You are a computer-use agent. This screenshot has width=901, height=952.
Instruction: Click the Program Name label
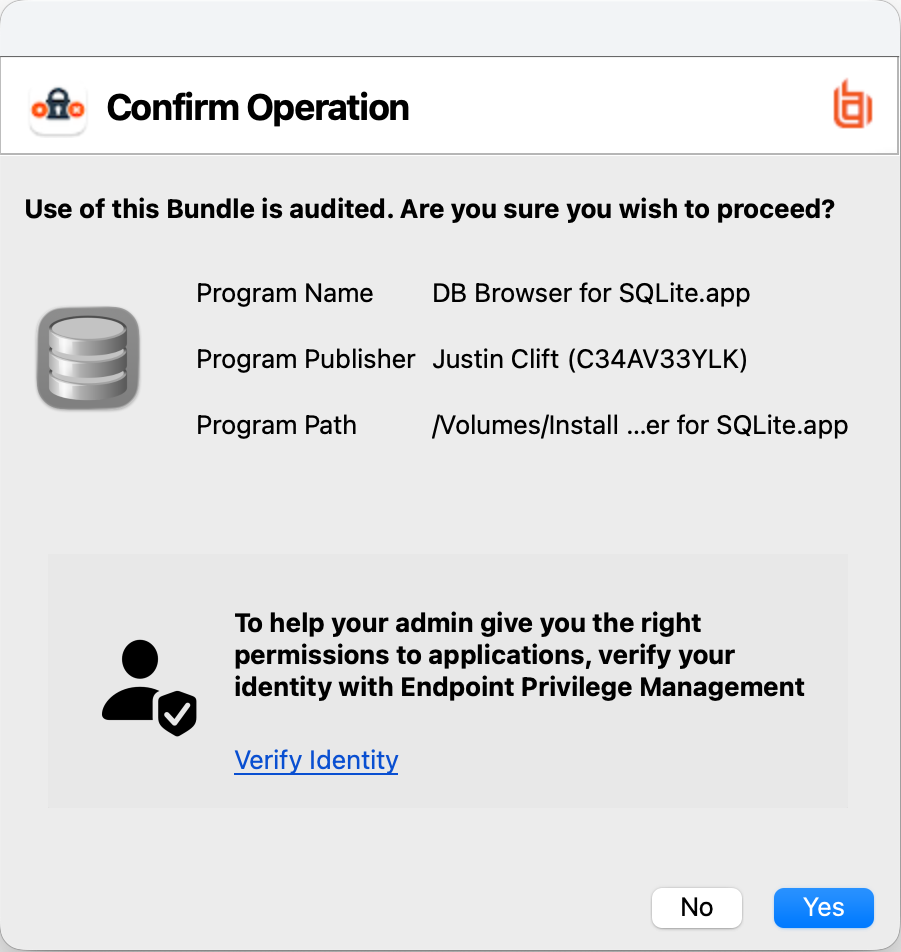coord(284,293)
